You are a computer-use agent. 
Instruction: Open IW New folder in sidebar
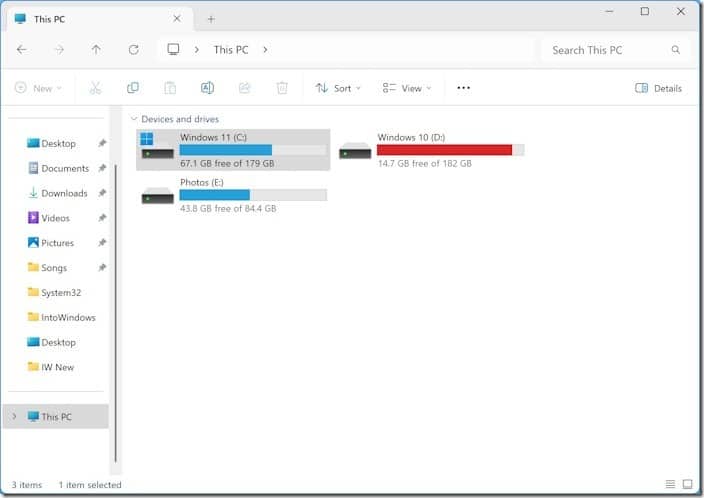tap(51, 367)
